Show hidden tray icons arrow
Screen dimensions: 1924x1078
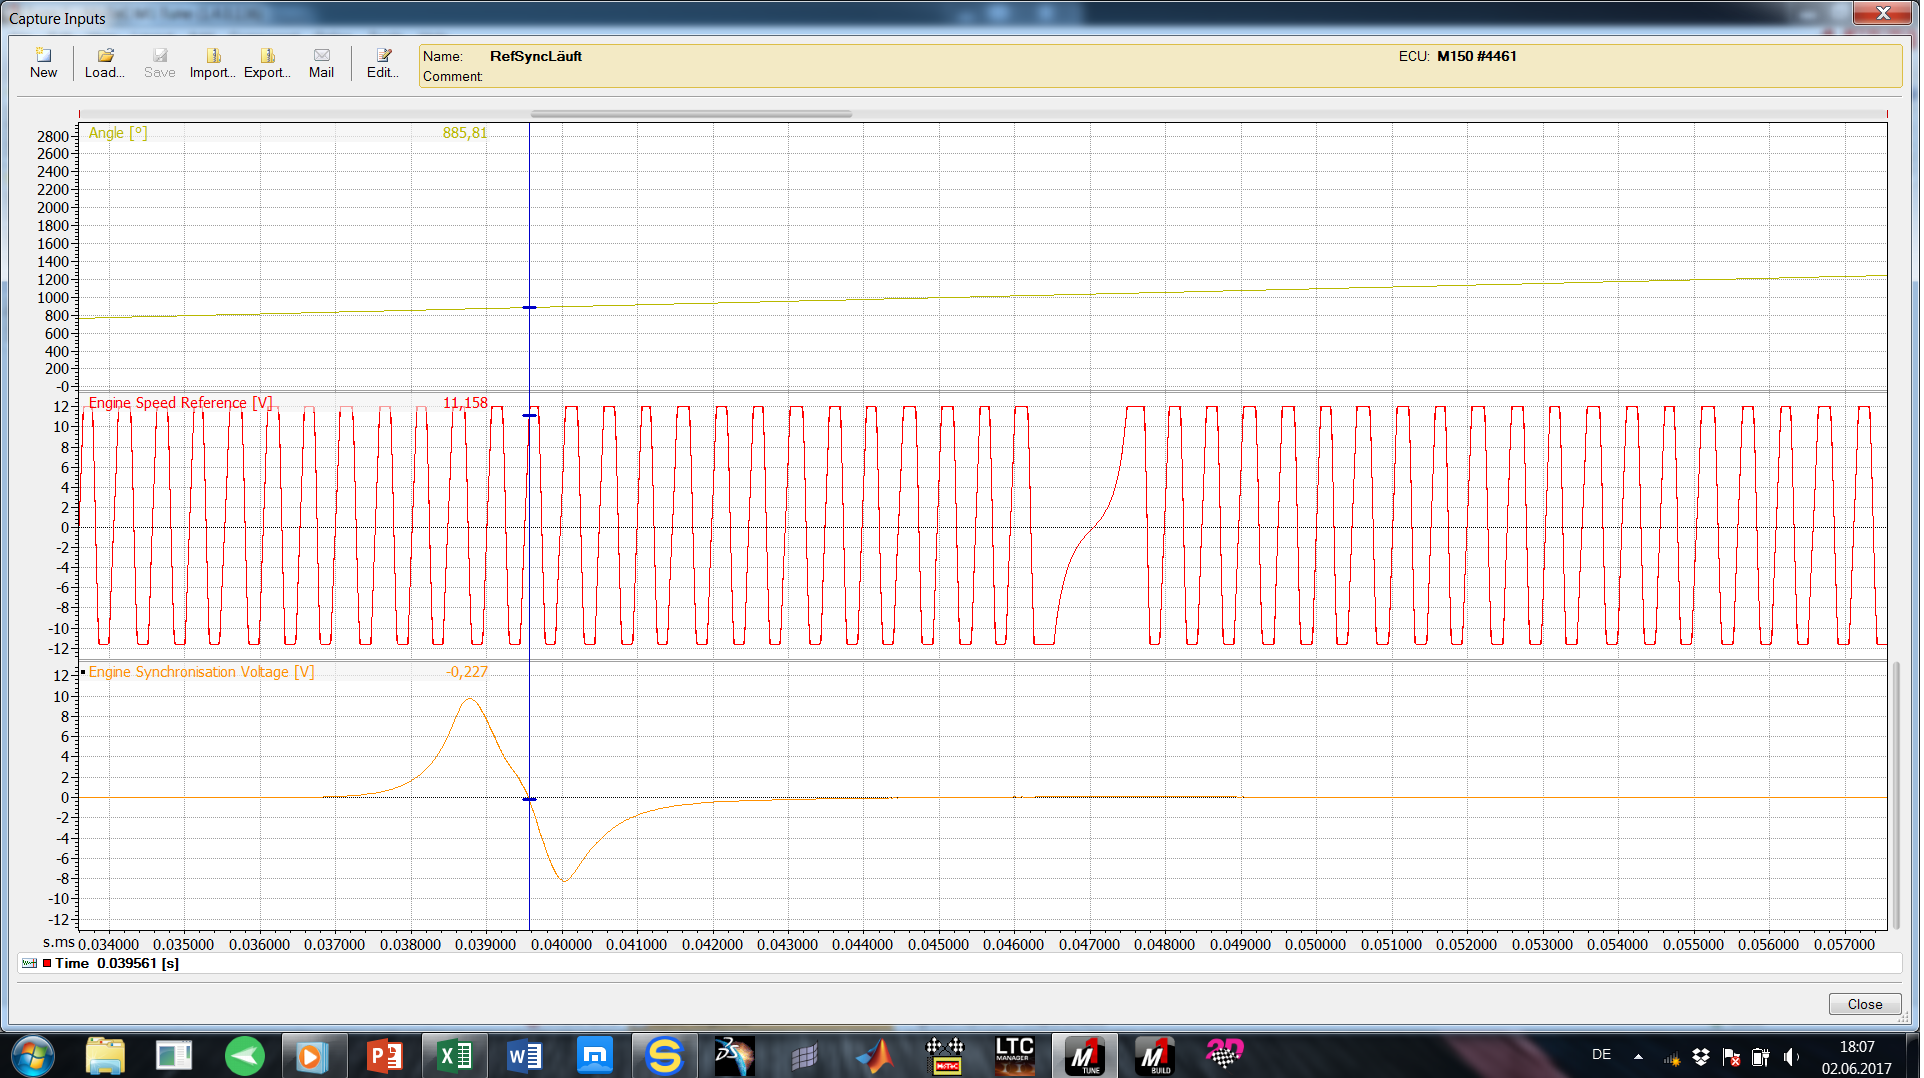1640,1056
